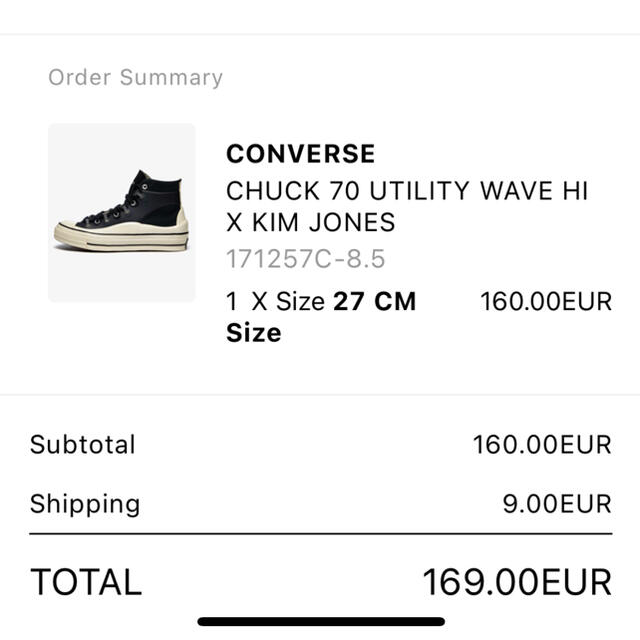Image resolution: width=640 pixels, height=640 pixels.
Task: Tap product code 171257C-8.5
Action: pyautogui.click(x=306, y=259)
